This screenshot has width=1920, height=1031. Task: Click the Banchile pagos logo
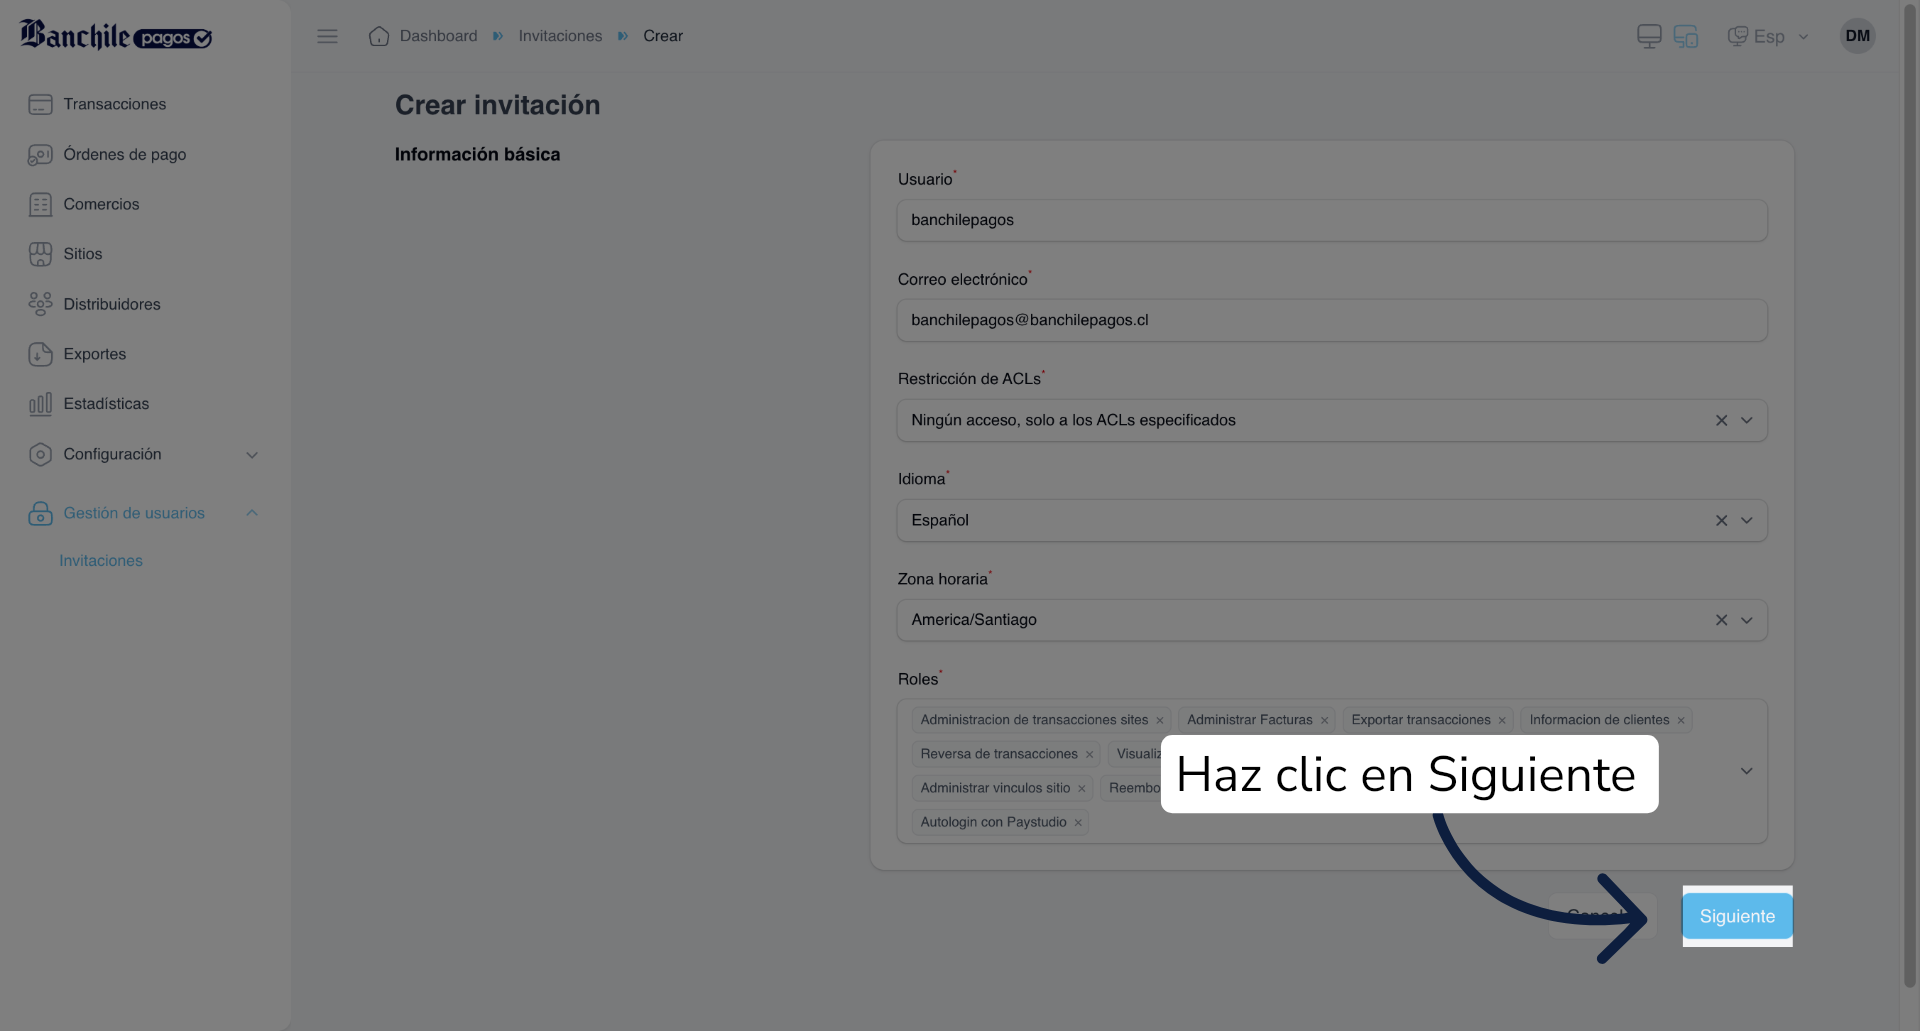click(x=116, y=35)
